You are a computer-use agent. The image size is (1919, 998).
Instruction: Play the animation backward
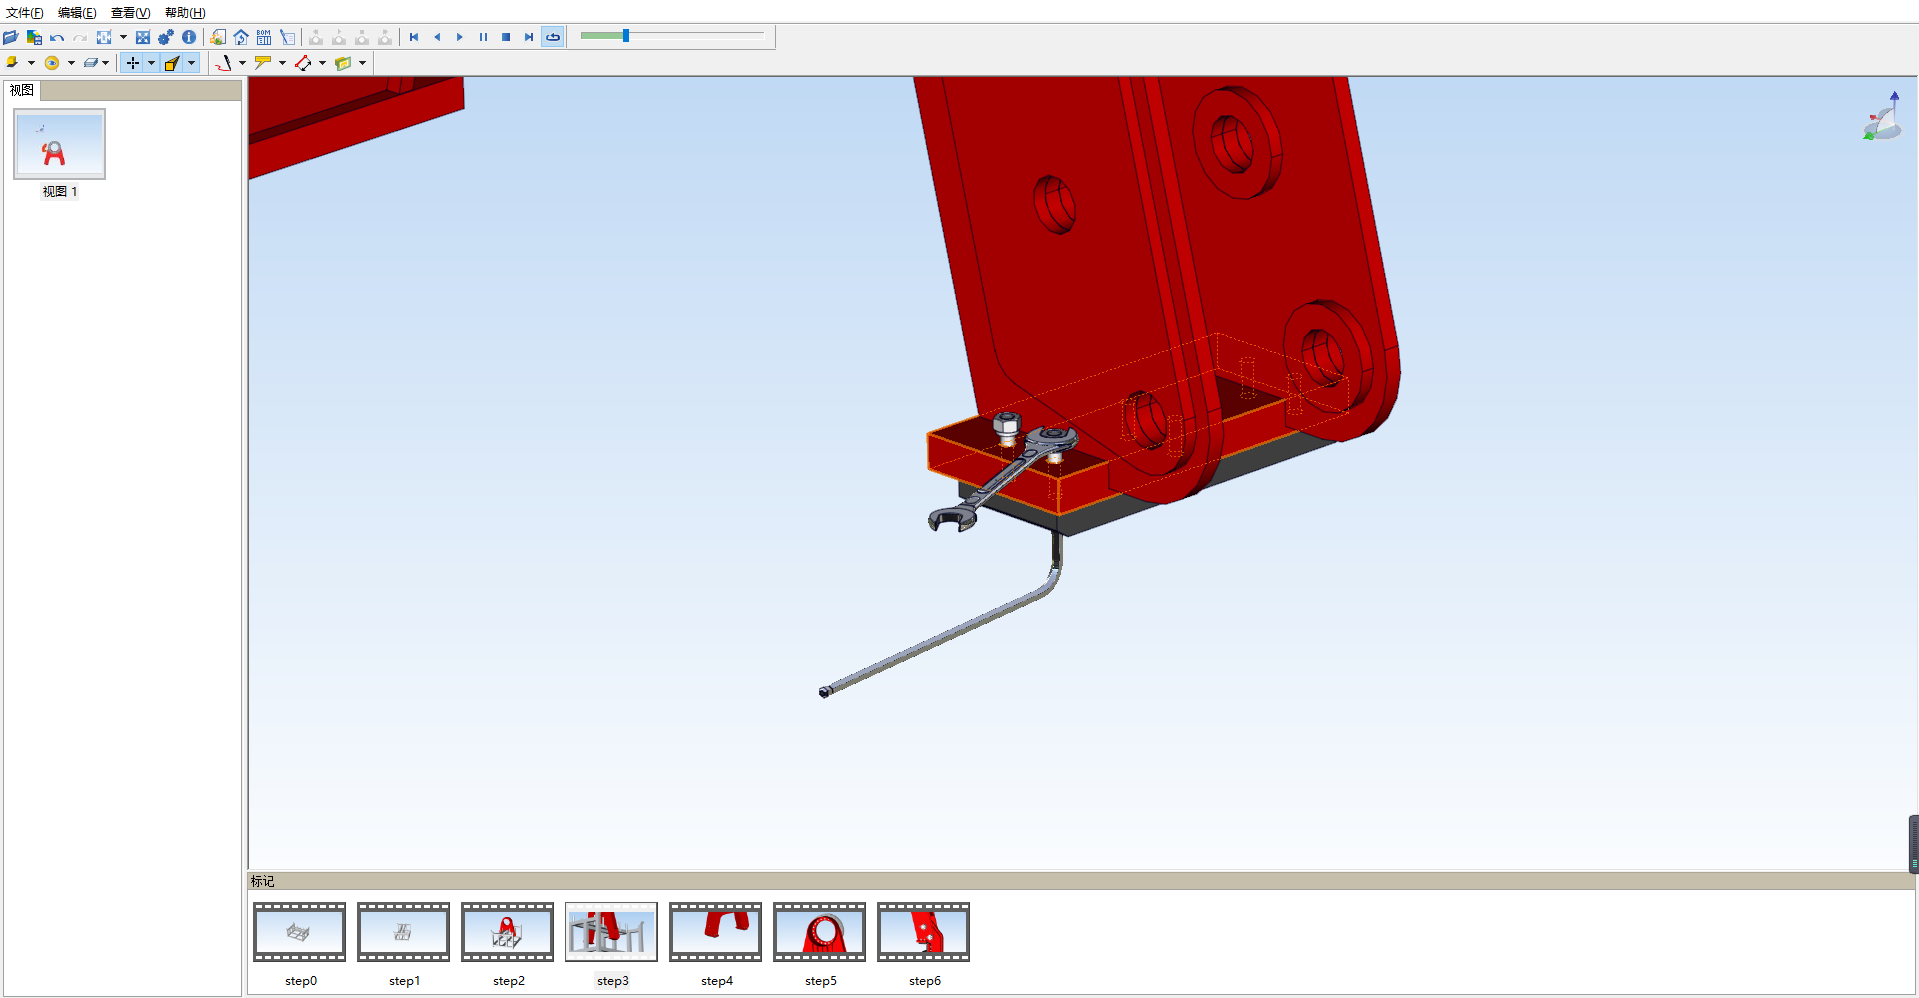point(437,37)
